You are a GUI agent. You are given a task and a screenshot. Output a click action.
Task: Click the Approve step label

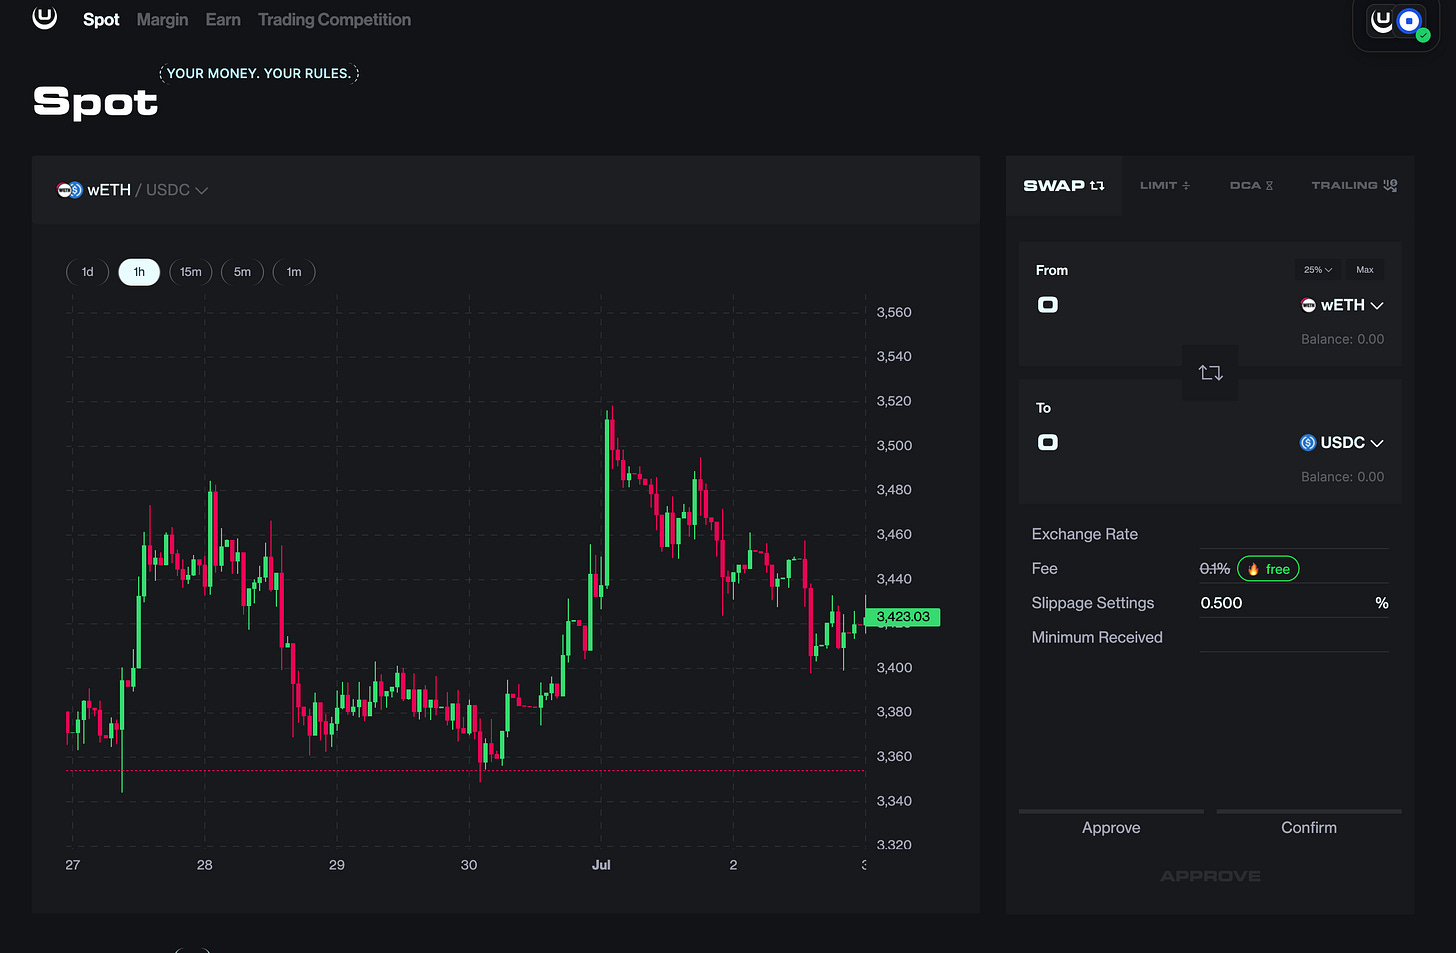[1111, 828]
